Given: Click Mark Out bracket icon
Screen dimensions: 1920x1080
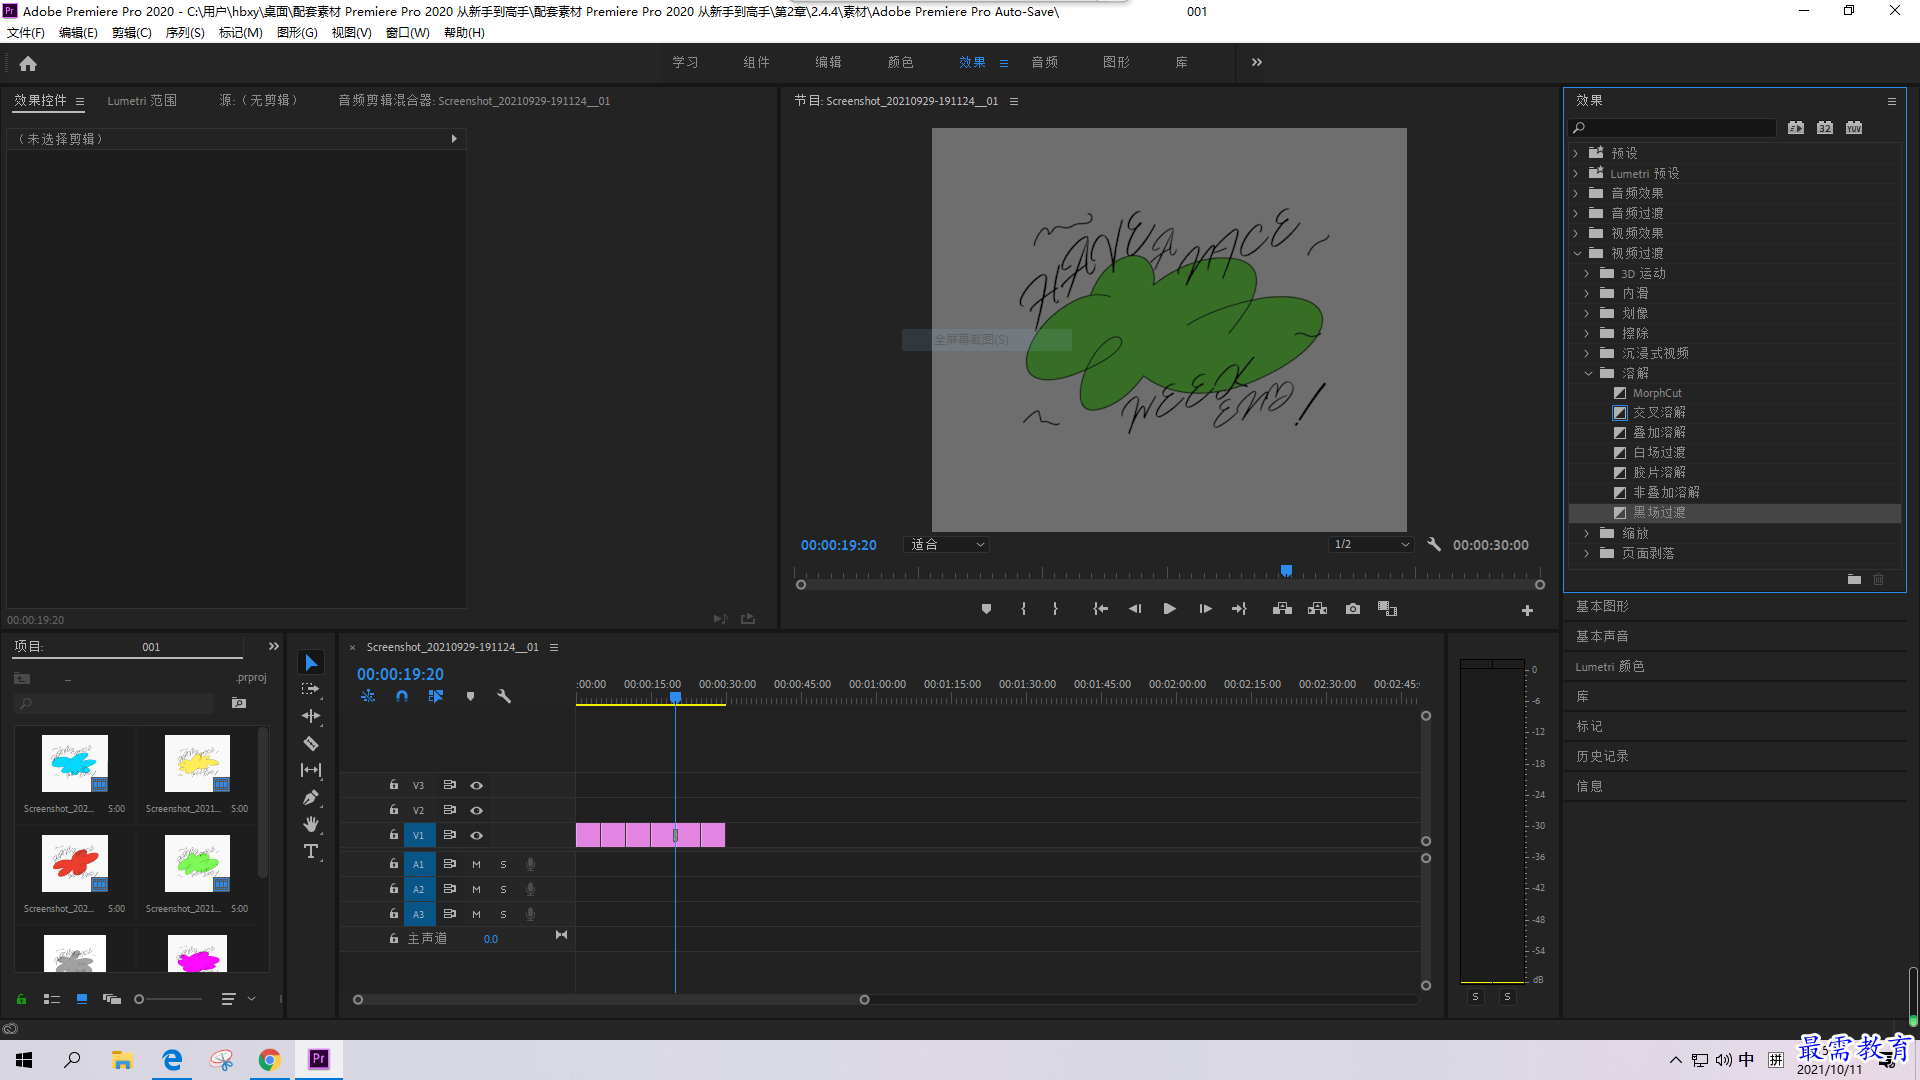Looking at the screenshot, I should [x=1055, y=609].
